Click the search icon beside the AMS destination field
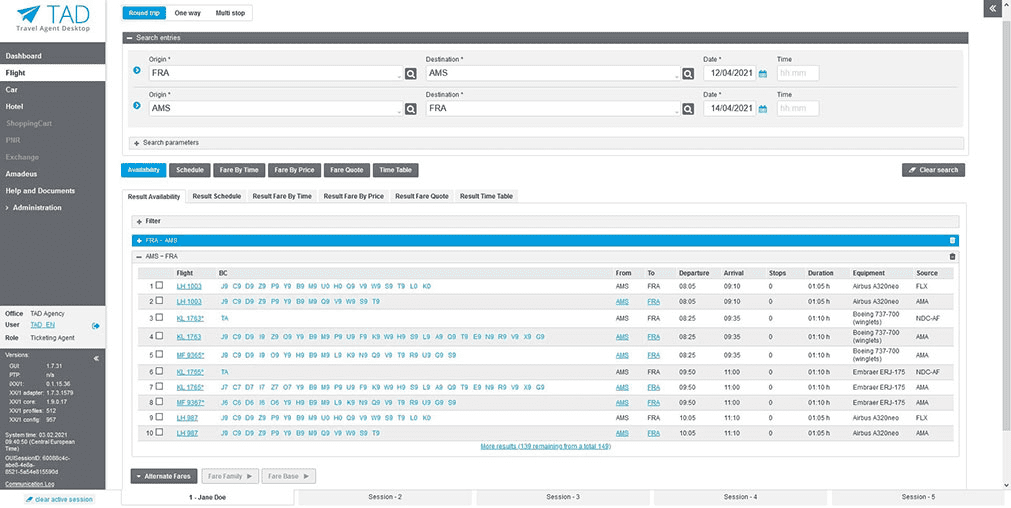Image resolution: width=1011 pixels, height=508 pixels. coord(688,74)
